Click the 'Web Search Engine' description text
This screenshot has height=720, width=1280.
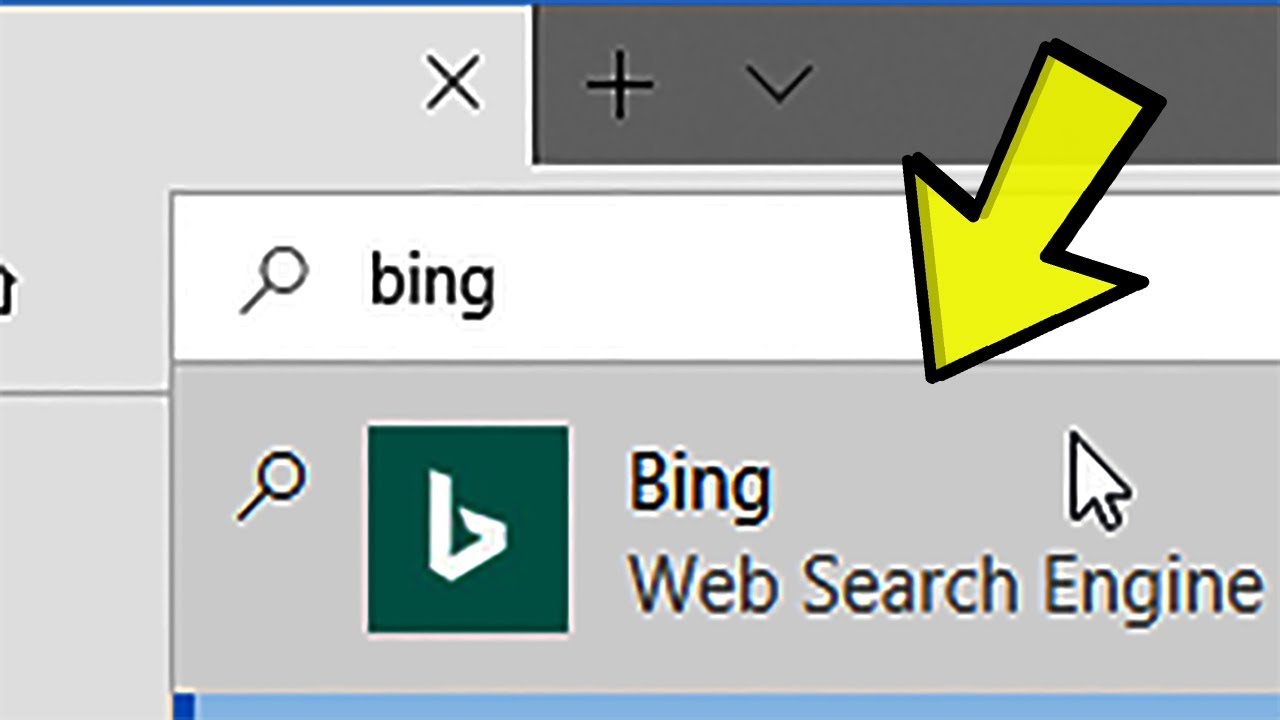[x=944, y=584]
